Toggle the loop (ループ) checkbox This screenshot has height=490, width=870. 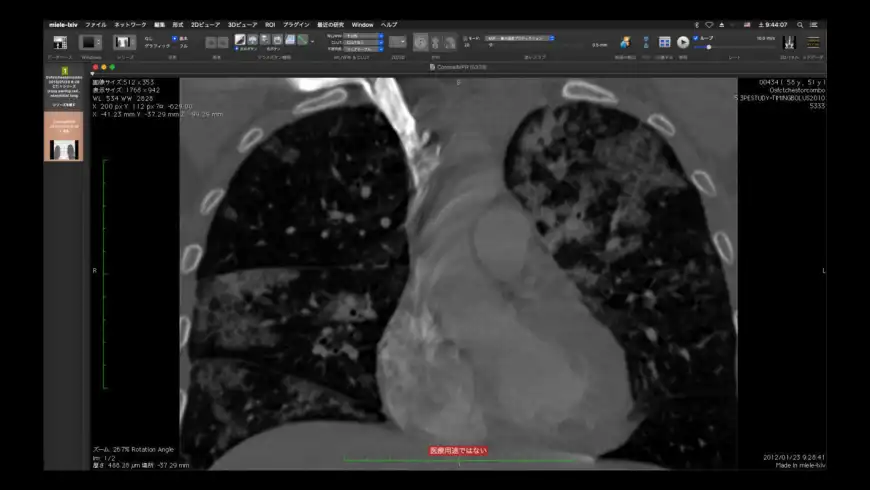click(696, 37)
